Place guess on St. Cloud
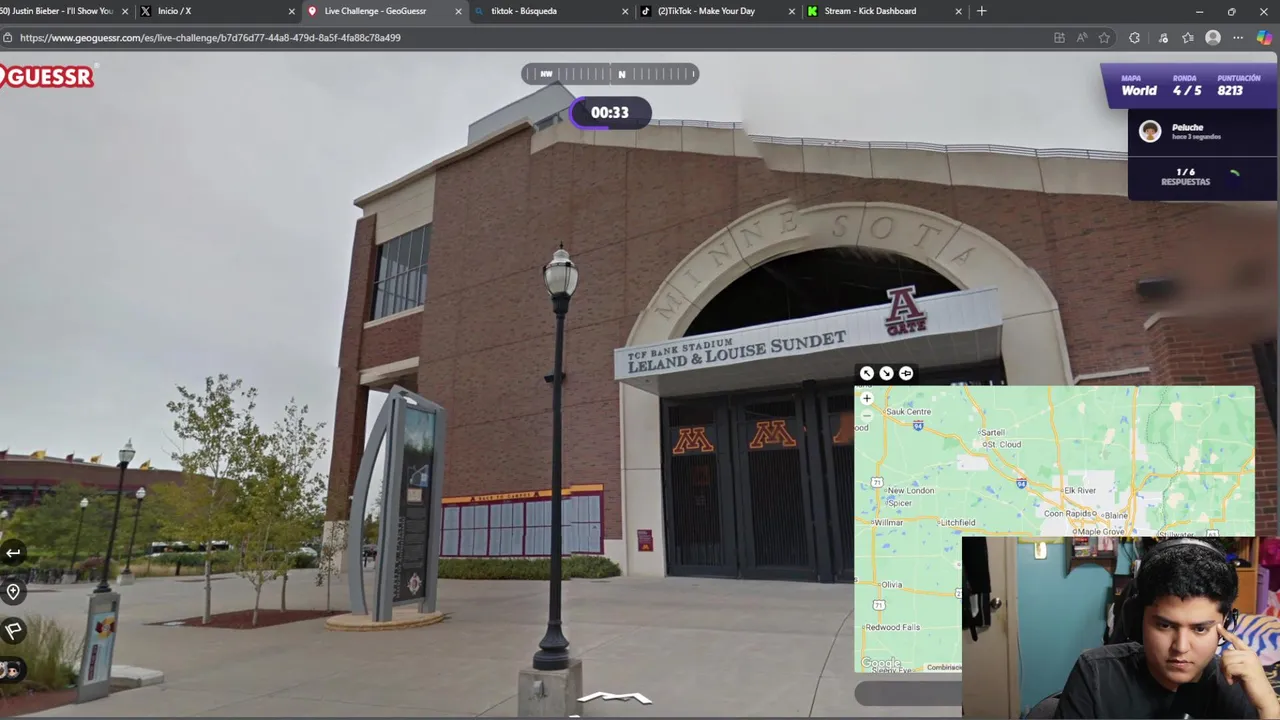This screenshot has height=720, width=1280. coord(1002,444)
